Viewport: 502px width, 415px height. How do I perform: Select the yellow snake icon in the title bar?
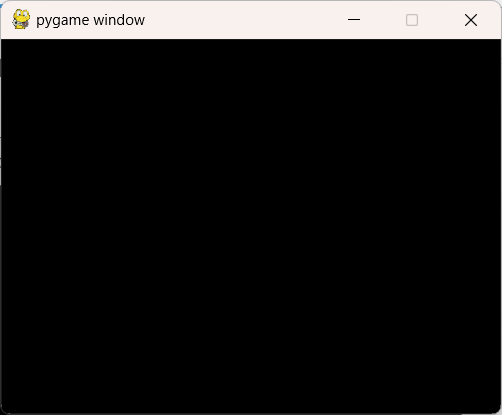[x=21, y=19]
